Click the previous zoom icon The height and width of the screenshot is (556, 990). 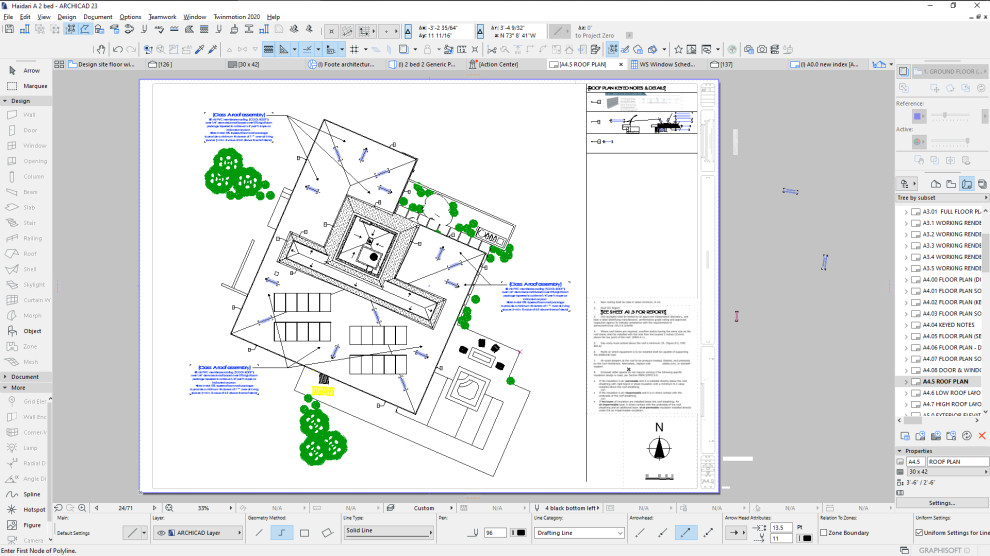58,507
